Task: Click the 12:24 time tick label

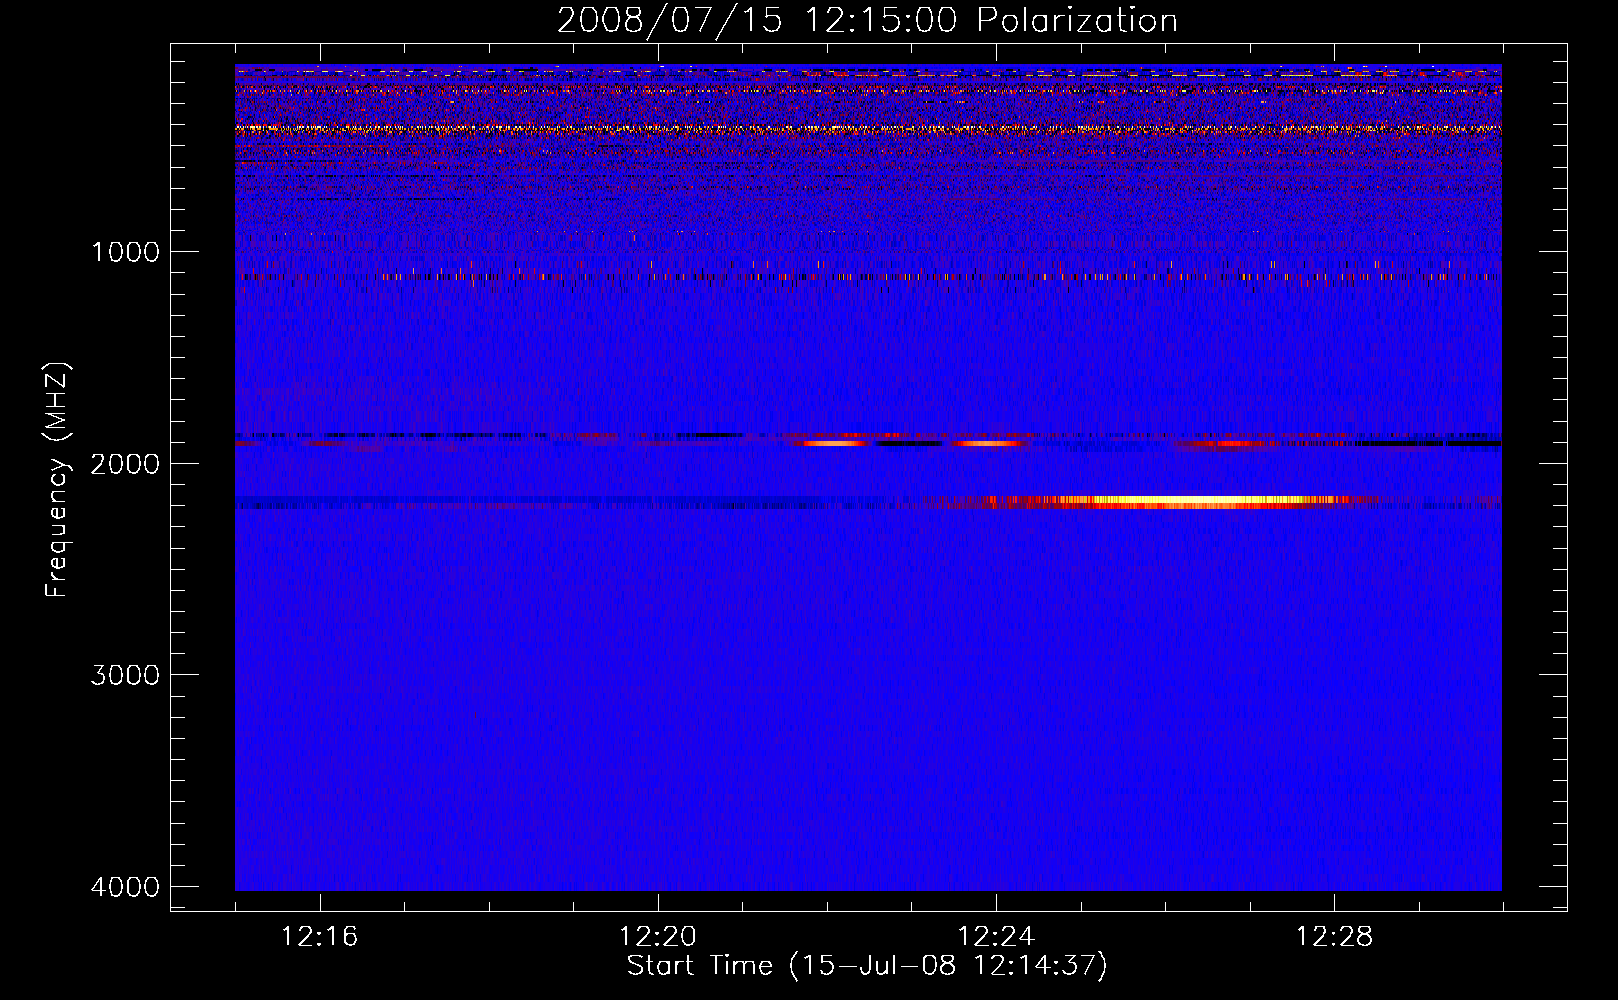Action: click(996, 937)
